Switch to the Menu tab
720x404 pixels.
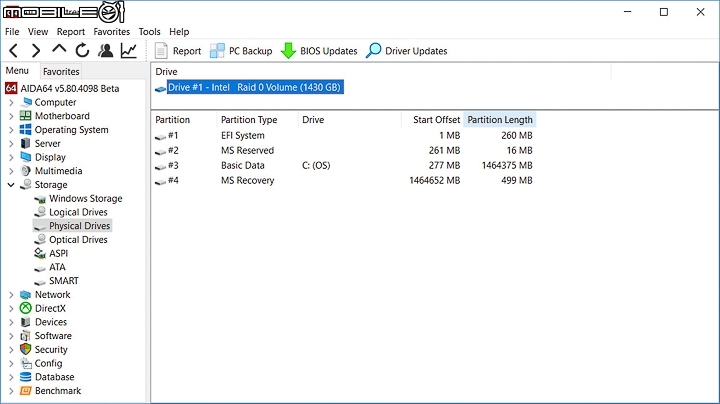click(17, 71)
